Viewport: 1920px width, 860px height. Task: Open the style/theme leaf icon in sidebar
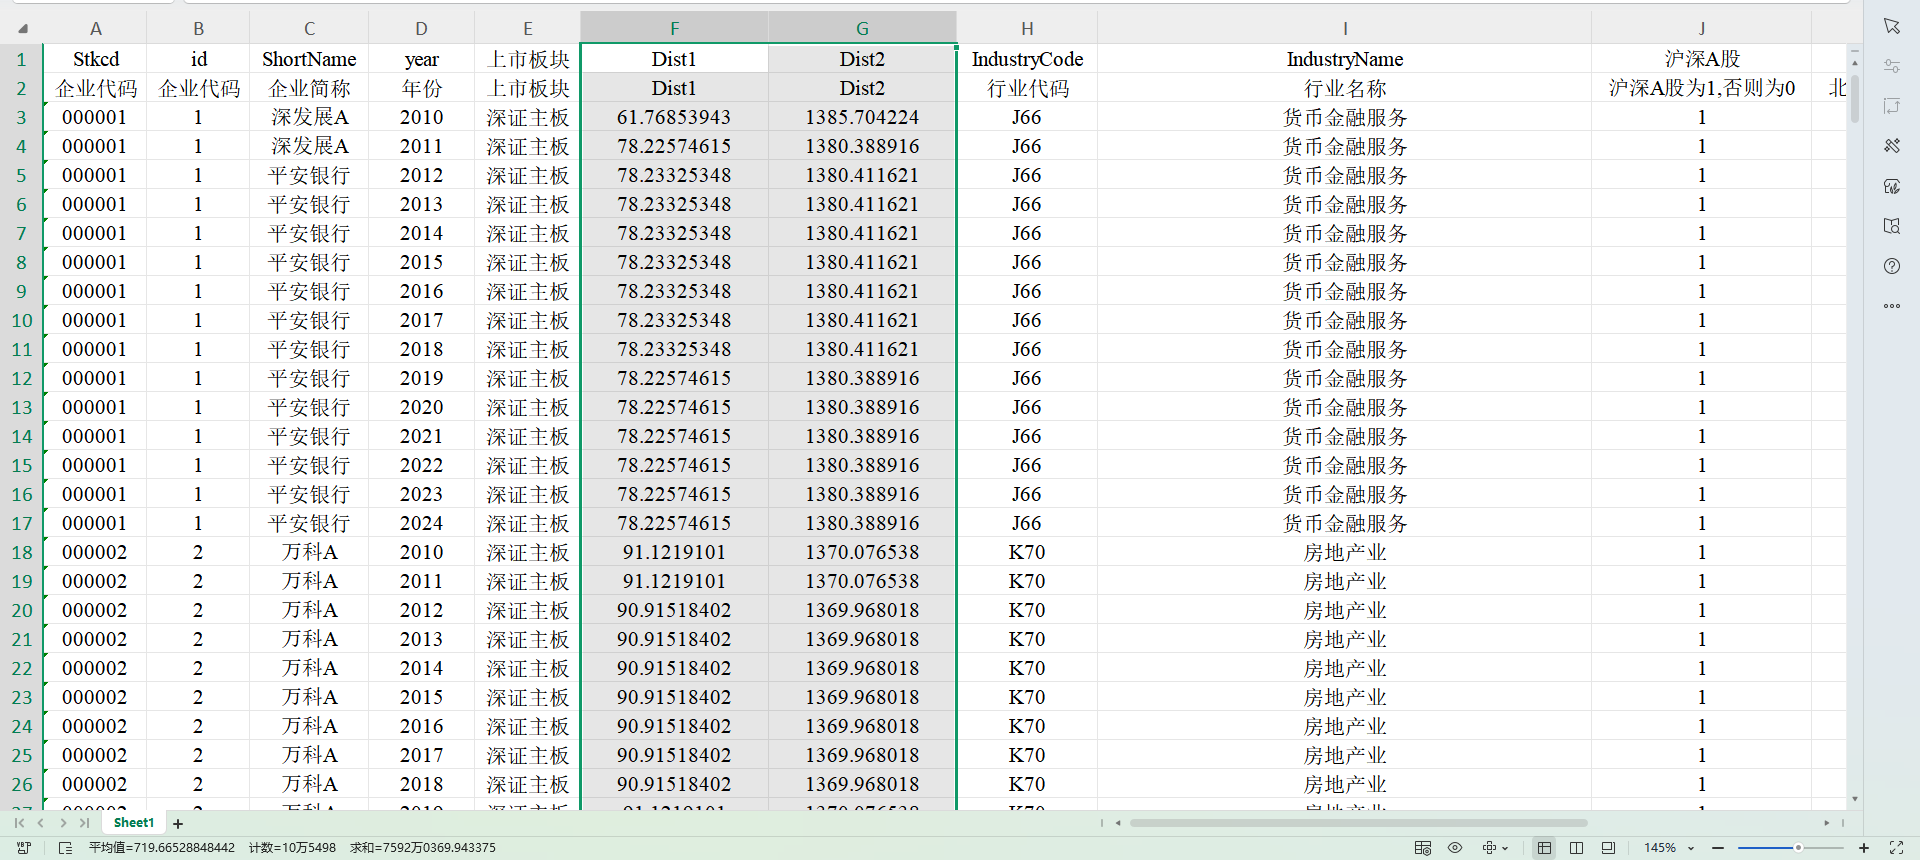click(x=1892, y=186)
